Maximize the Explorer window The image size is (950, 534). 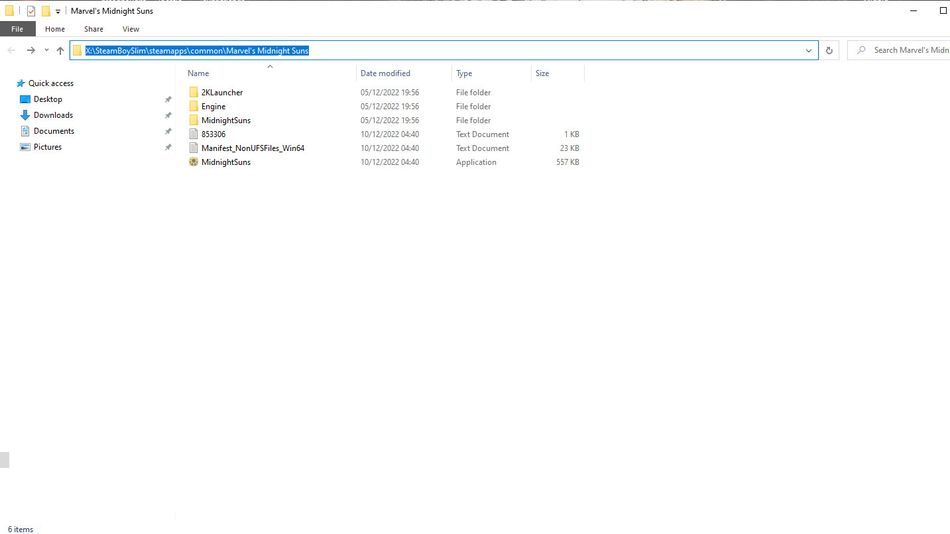click(943, 11)
